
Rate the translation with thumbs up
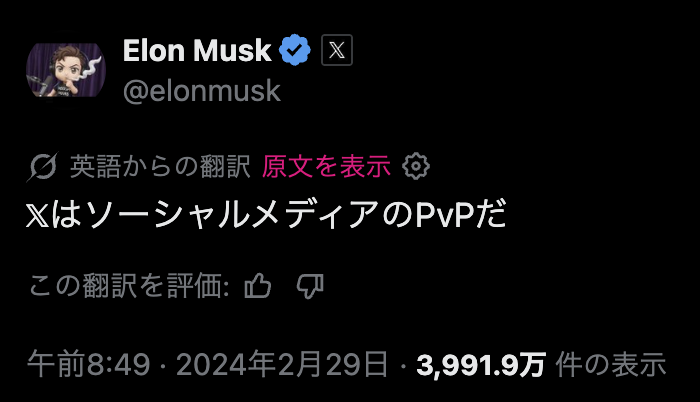coord(258,288)
